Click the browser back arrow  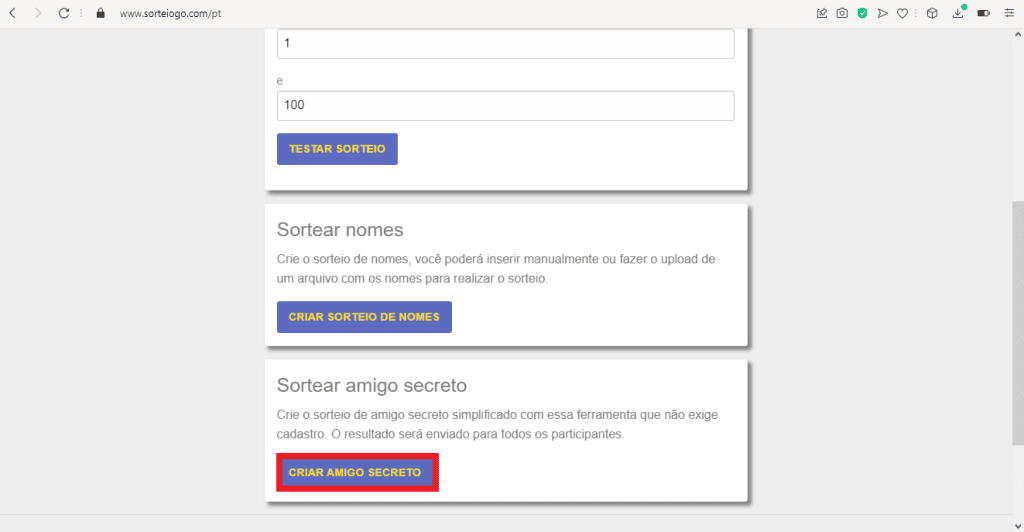tap(13, 13)
